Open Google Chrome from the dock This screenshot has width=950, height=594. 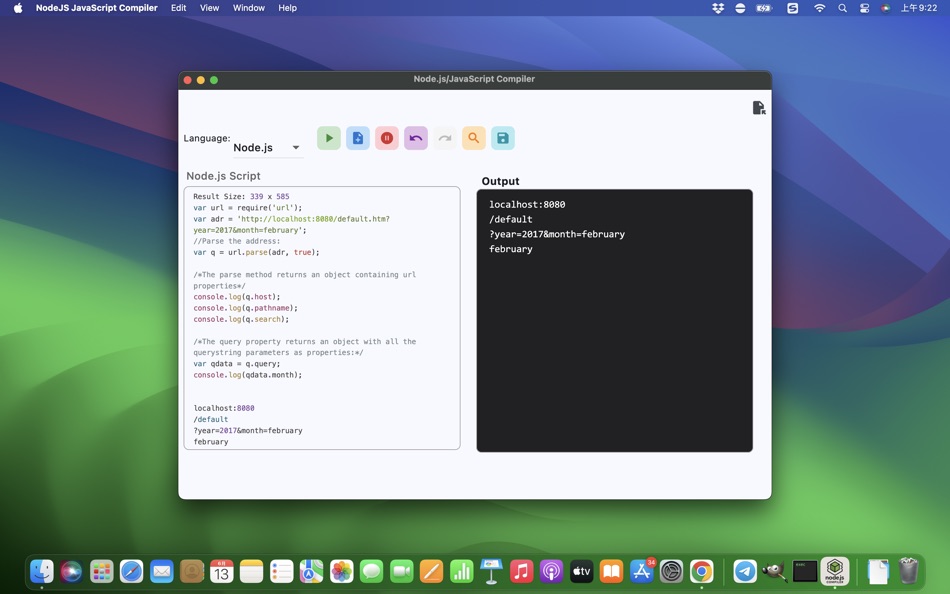(702, 571)
